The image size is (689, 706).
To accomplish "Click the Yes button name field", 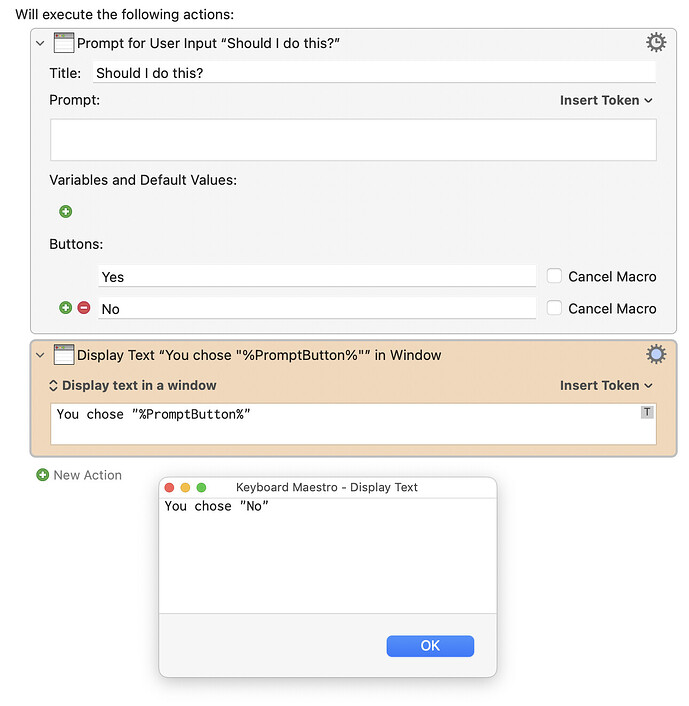I will pos(317,277).
